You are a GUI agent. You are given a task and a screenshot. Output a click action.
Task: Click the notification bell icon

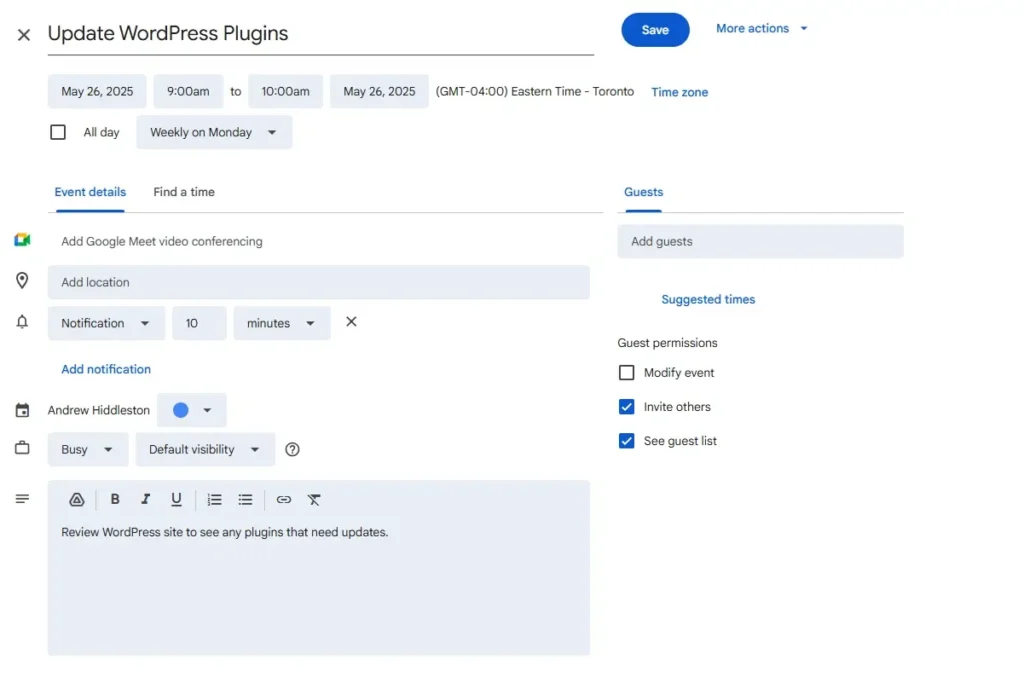coord(22,322)
